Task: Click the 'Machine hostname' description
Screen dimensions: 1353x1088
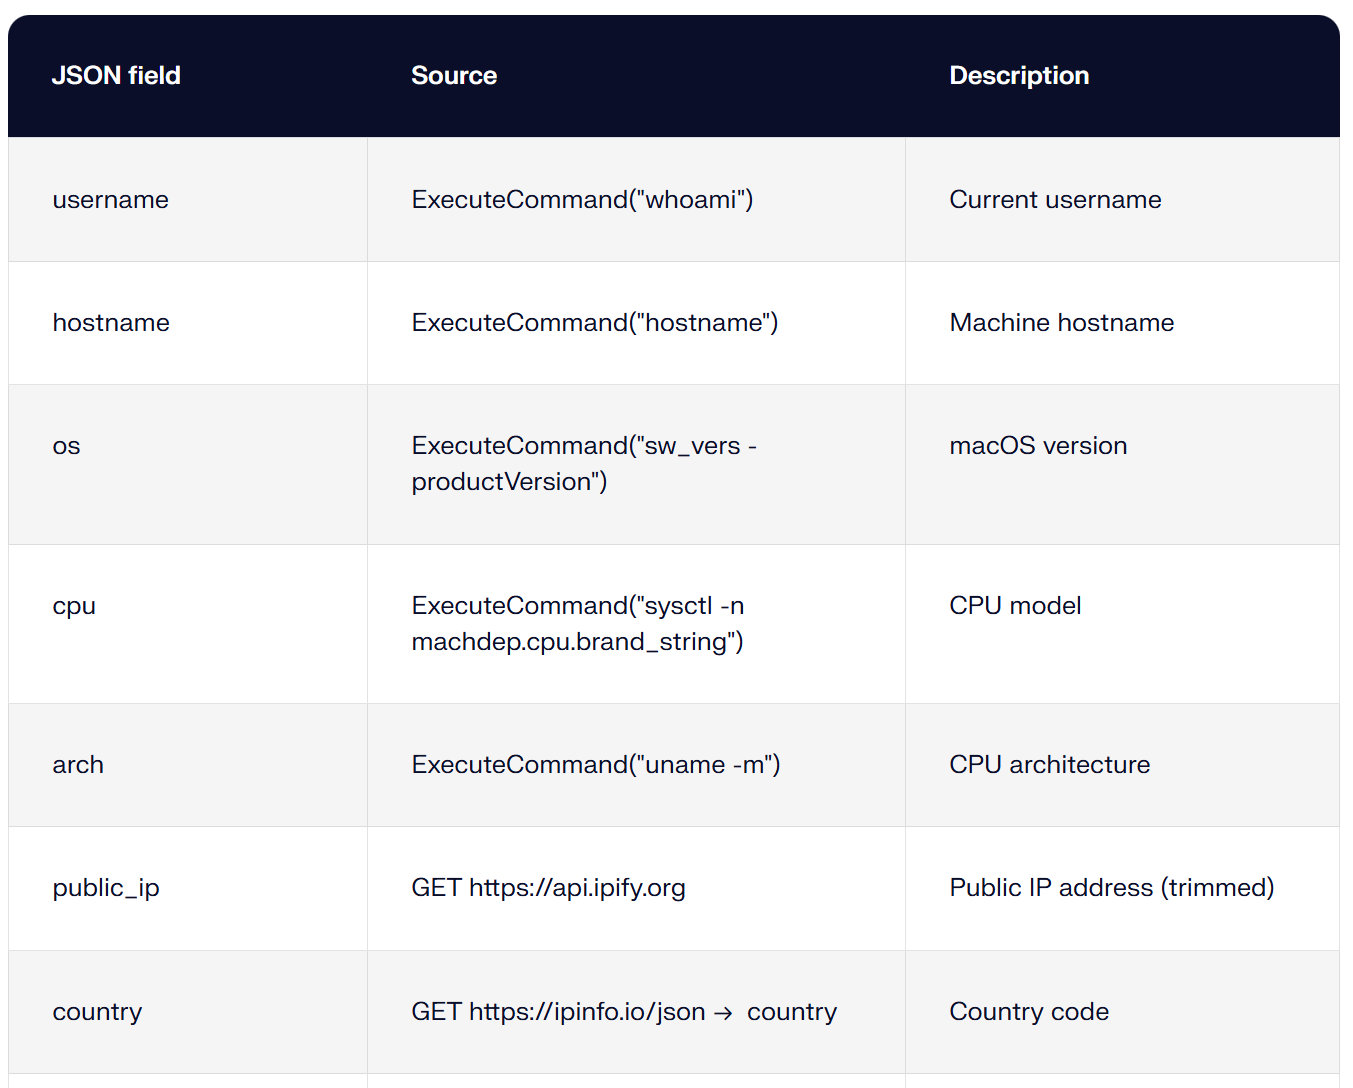Action: pyautogui.click(x=1061, y=323)
